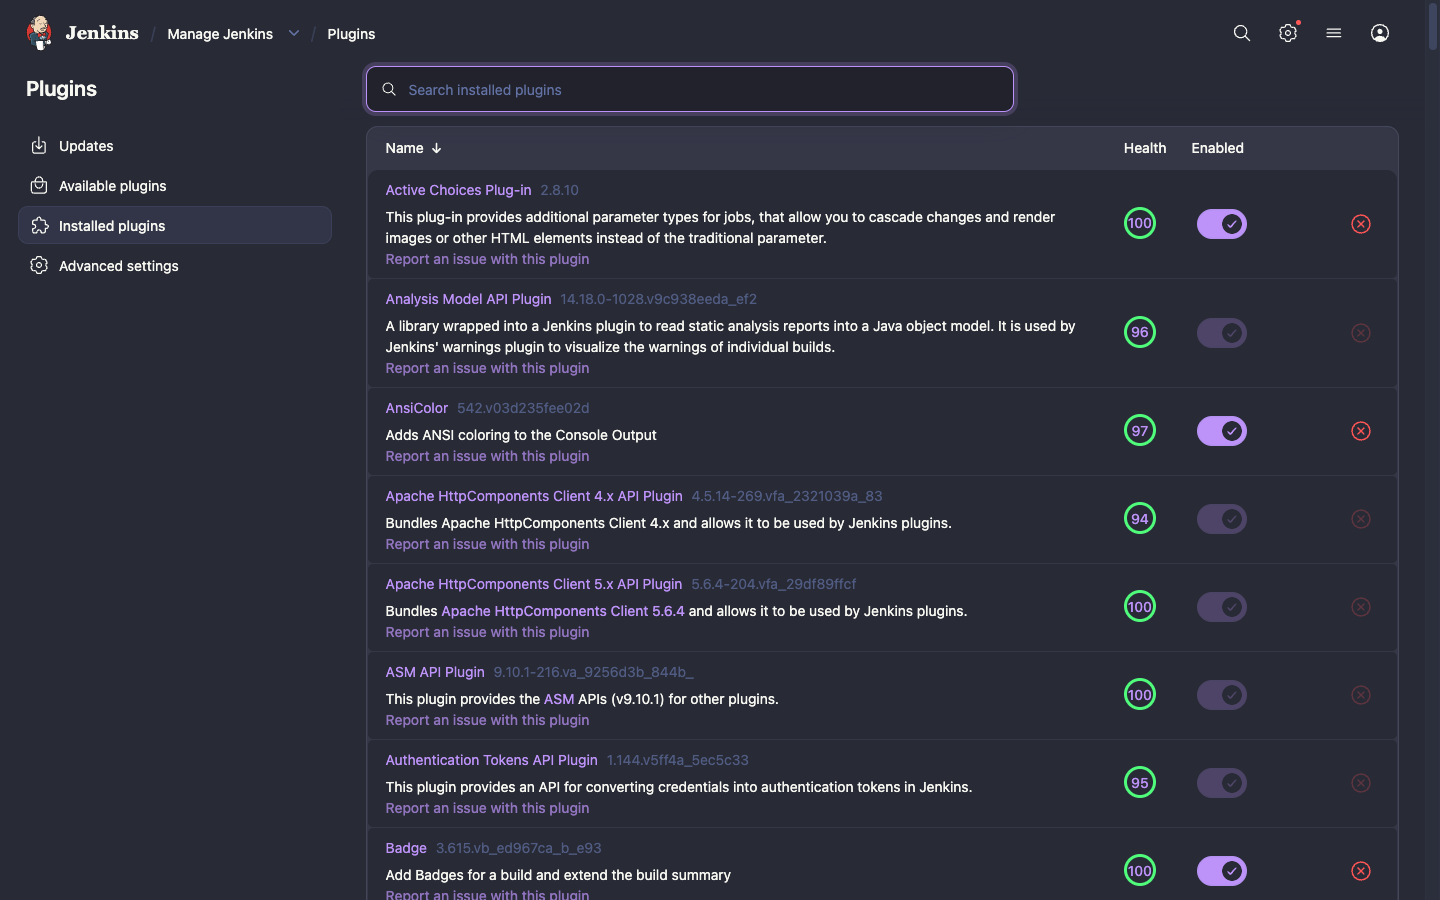
Task: Open Updates in the sidebar
Action: point(175,146)
